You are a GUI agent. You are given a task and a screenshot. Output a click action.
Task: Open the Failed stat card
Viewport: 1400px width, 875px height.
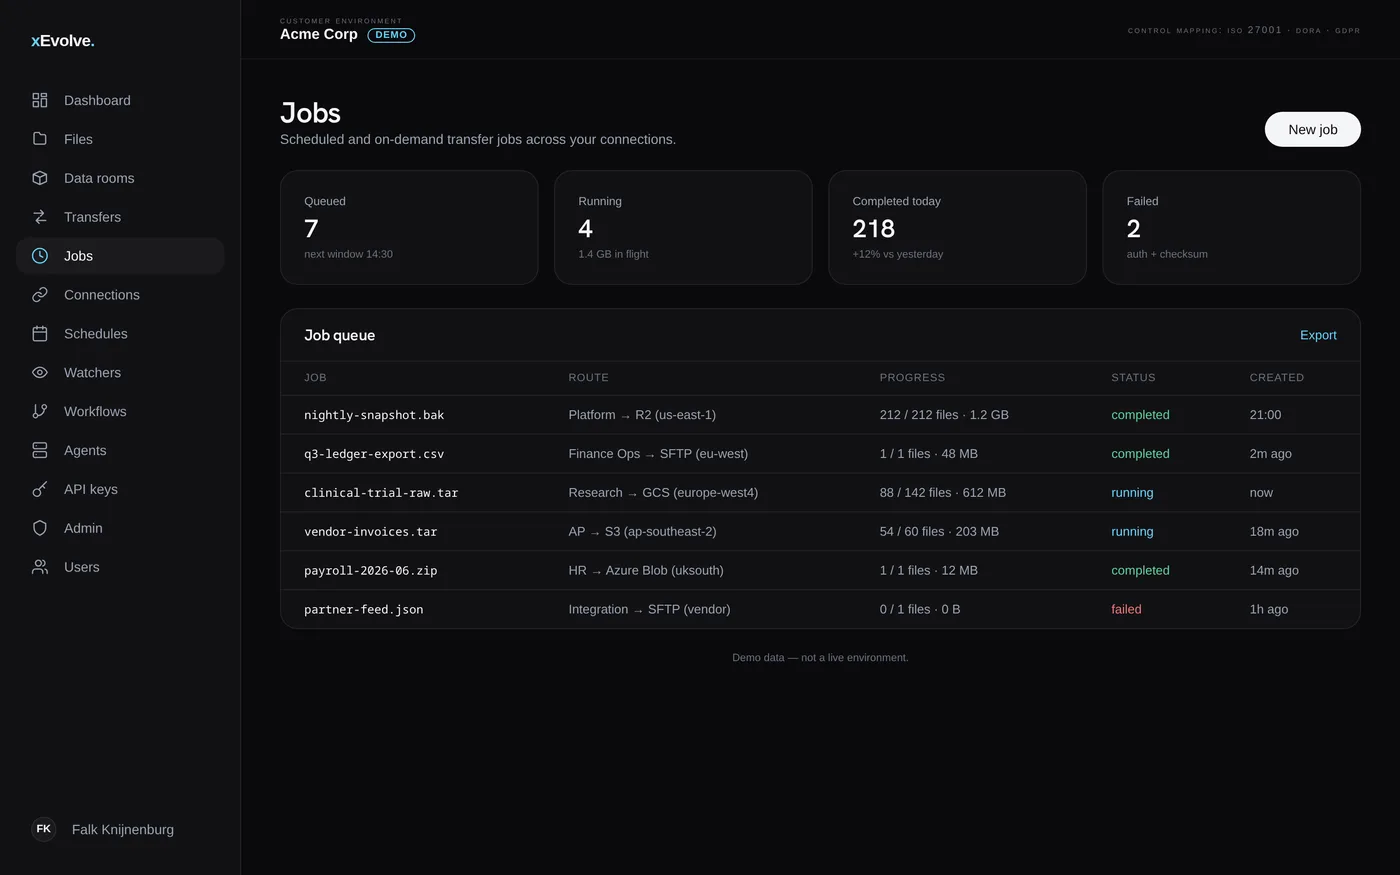[x=1231, y=227]
